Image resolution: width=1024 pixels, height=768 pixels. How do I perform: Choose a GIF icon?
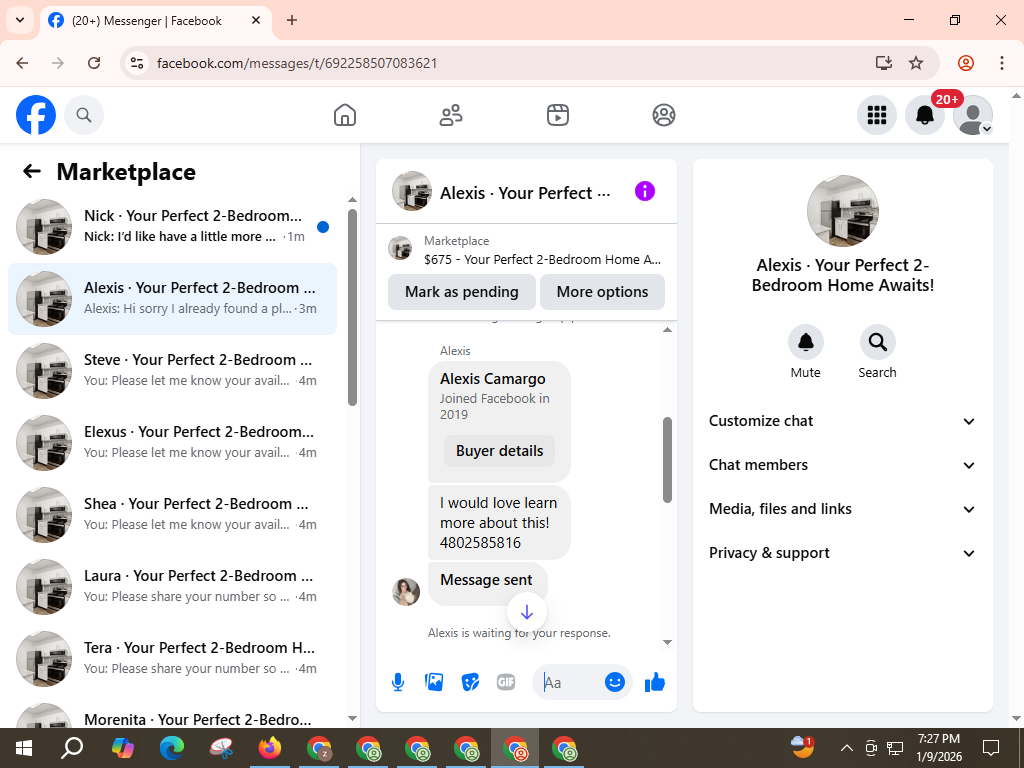(x=506, y=682)
